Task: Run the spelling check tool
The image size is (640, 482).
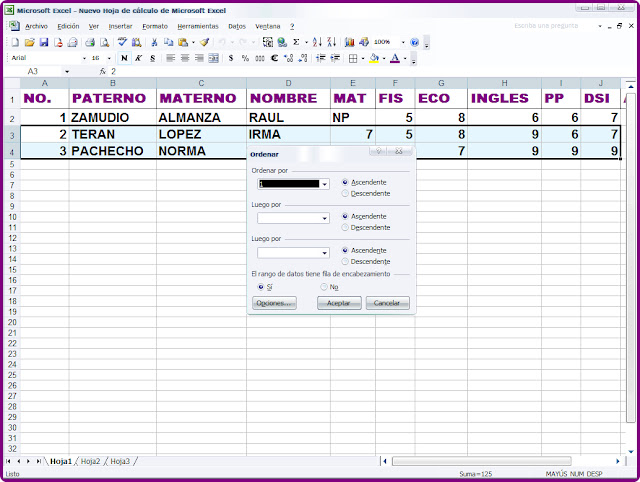Action: click(122, 42)
